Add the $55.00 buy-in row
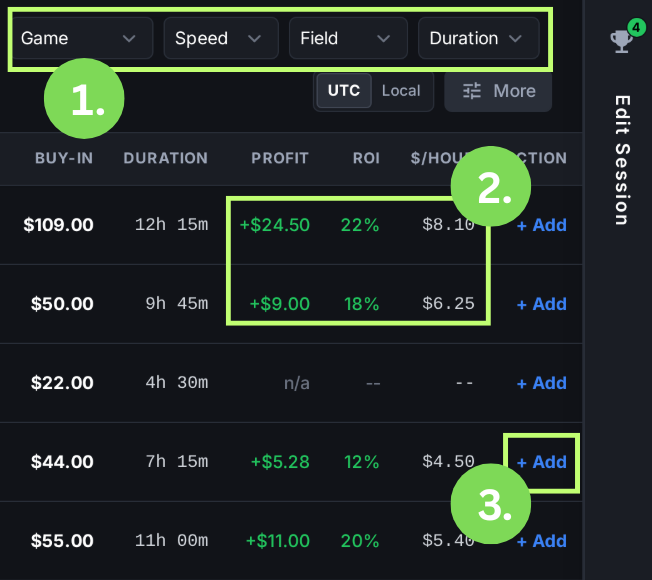This screenshot has height=580, width=652. (541, 541)
